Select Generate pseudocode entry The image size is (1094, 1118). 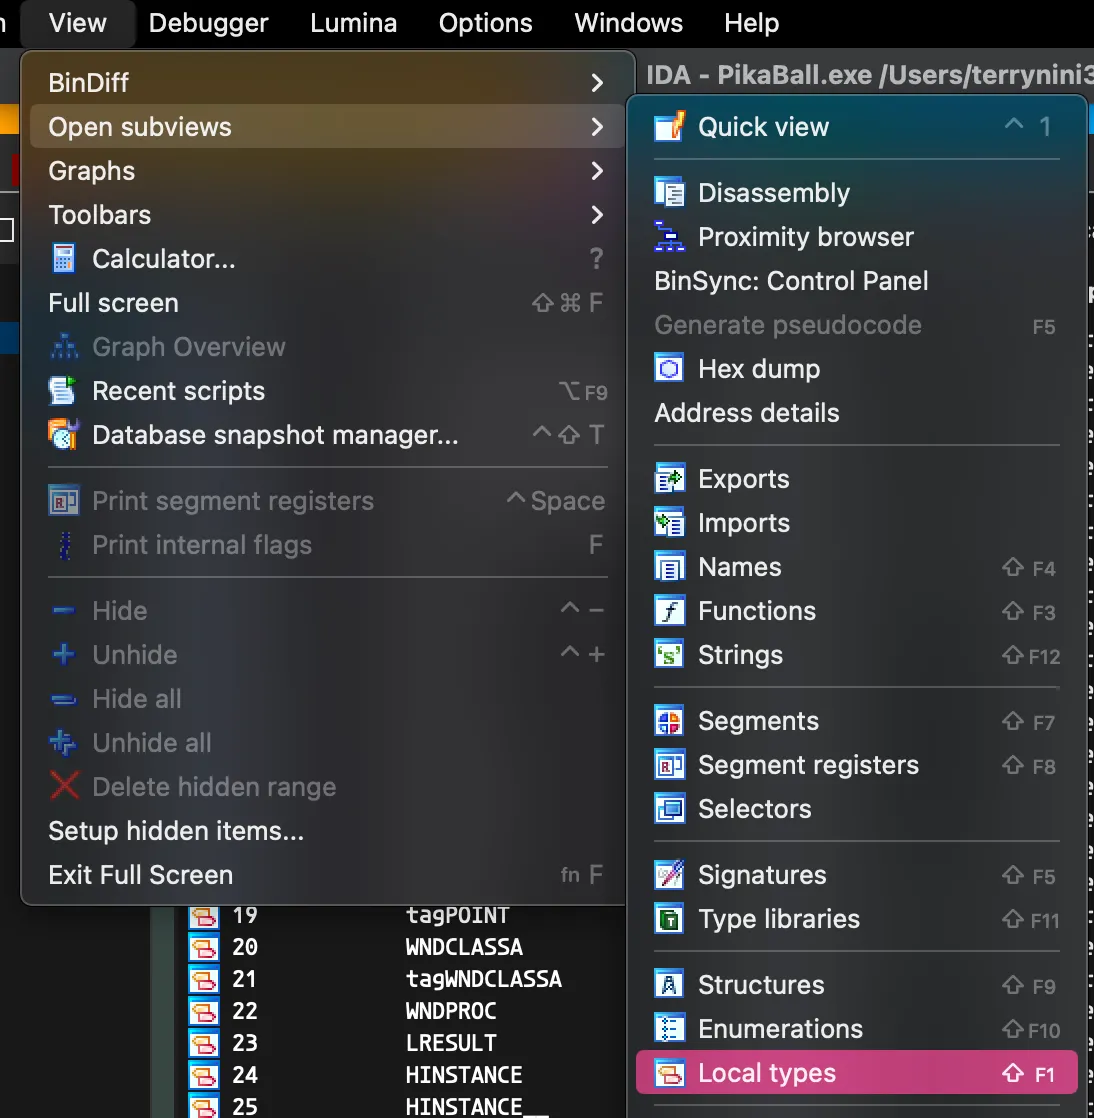click(x=857, y=325)
